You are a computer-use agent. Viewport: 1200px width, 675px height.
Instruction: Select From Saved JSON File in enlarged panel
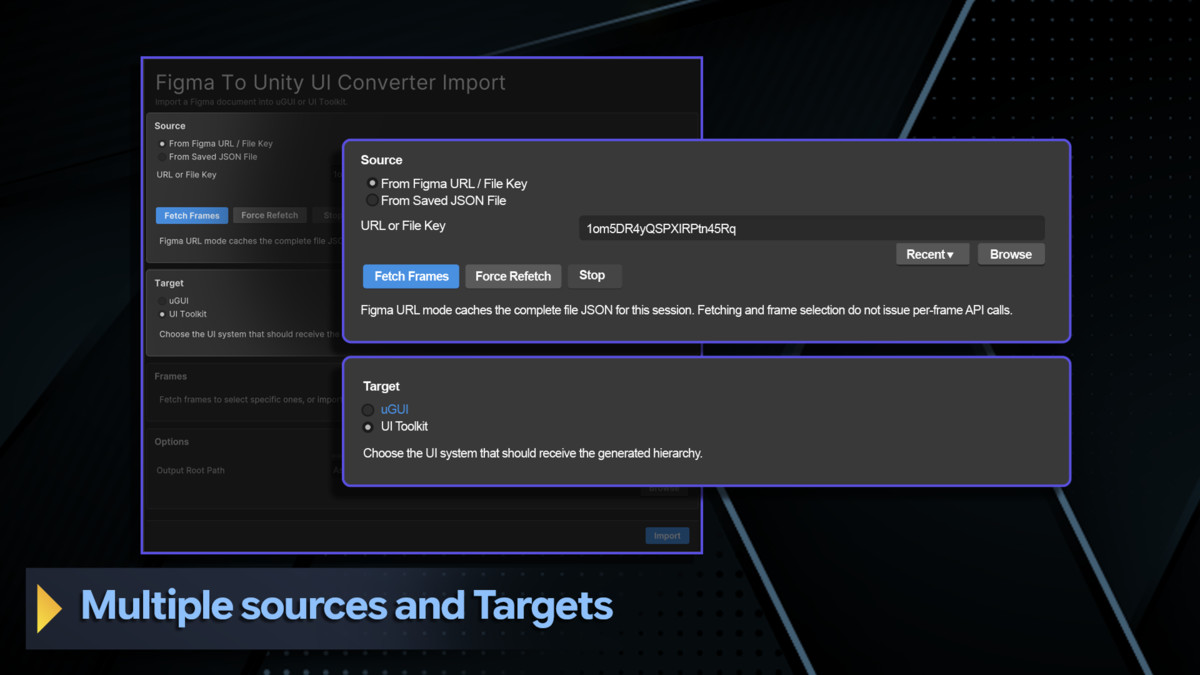point(372,201)
